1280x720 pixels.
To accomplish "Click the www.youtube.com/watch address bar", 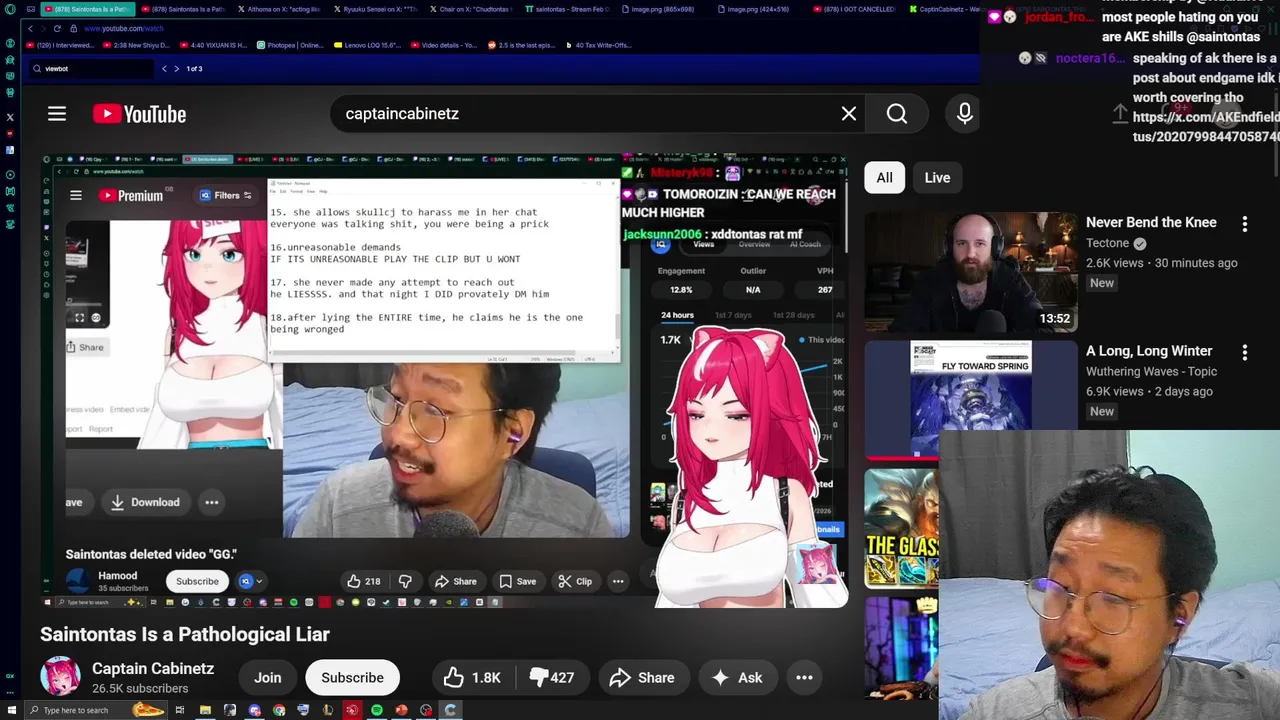I will [124, 28].
